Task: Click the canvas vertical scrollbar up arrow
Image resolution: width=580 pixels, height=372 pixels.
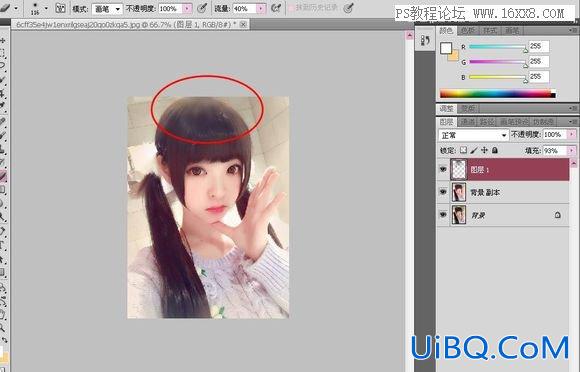Action: [409, 35]
